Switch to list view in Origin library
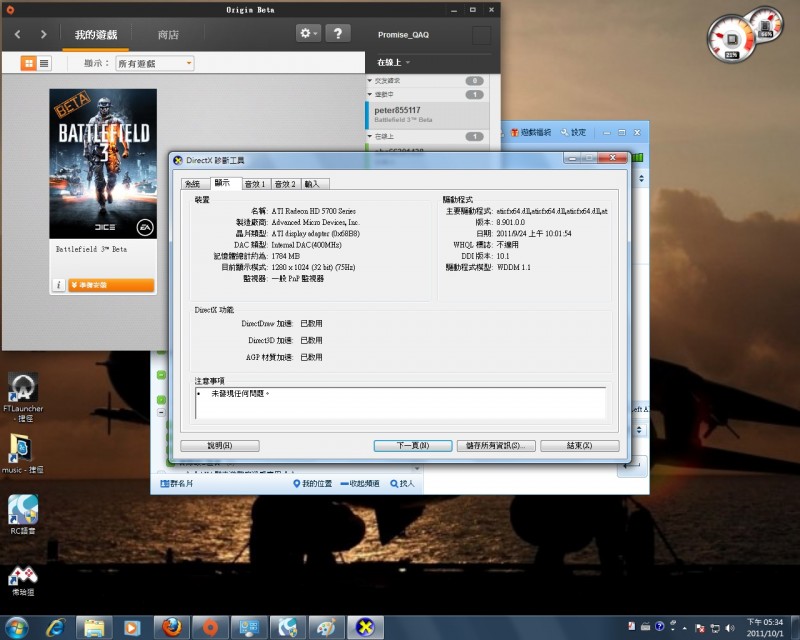This screenshot has width=800, height=640. point(44,63)
